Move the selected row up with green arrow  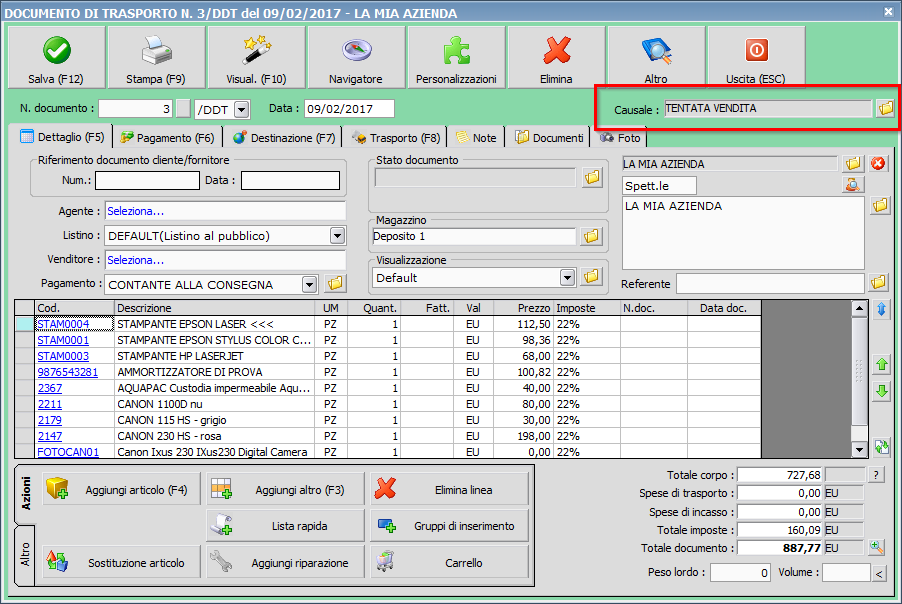tap(881, 365)
